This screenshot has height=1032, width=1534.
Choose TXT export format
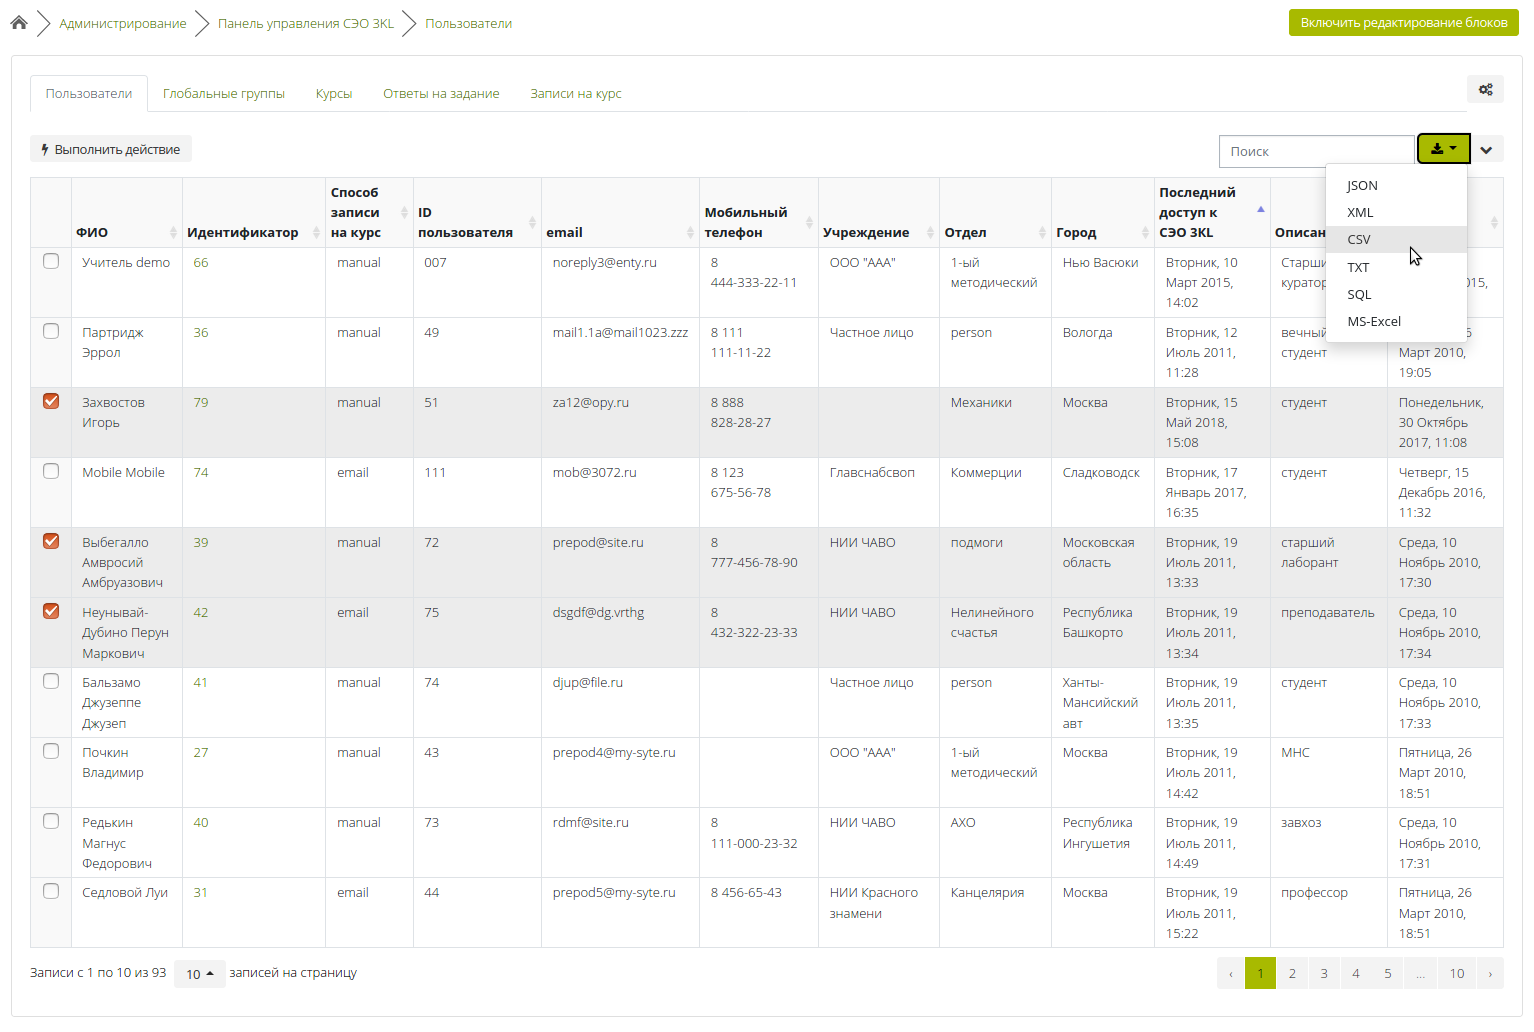(x=1396, y=267)
